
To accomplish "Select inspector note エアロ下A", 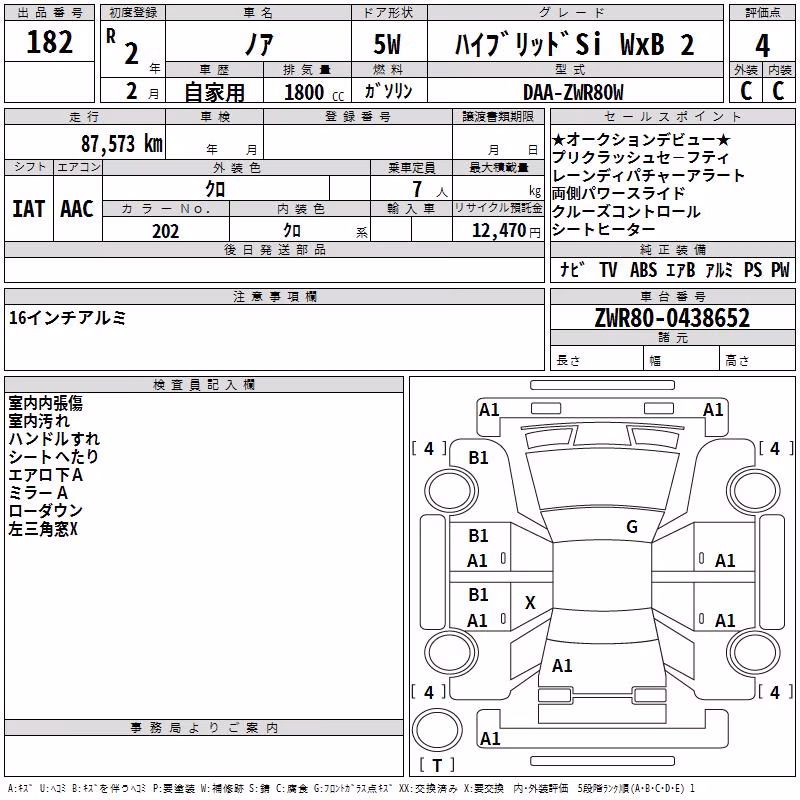I will tap(45, 475).
